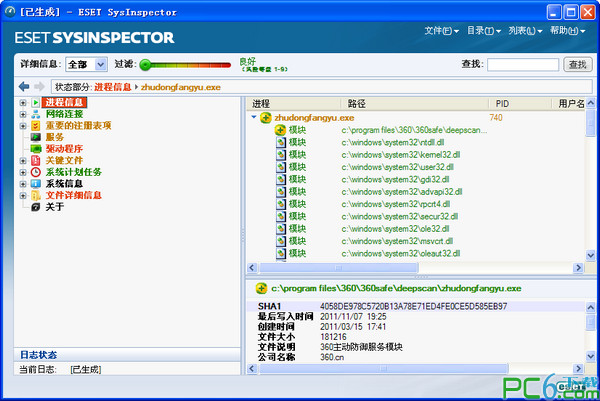
Task: Click the 查找 search button
Action: (578, 64)
